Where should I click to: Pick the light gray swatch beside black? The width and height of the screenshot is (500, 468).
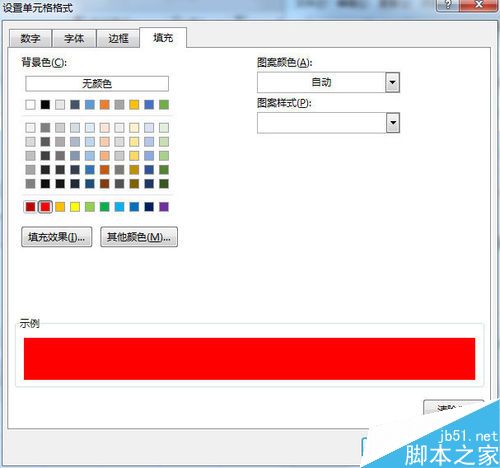pos(60,105)
